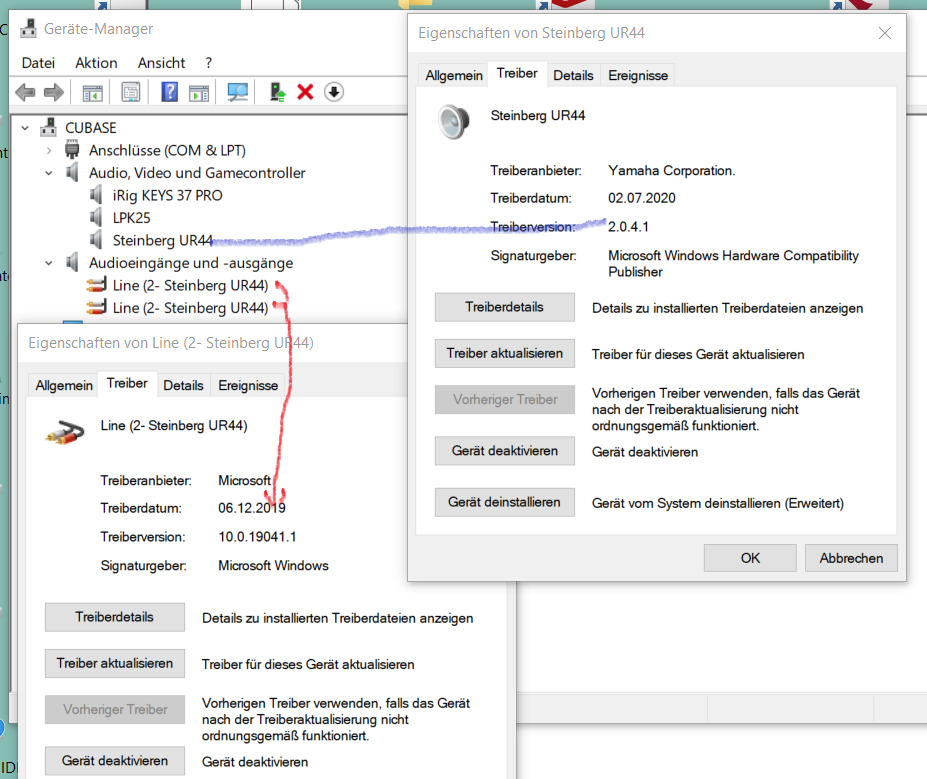Screen dimensions: 927x779
Task: Click the driver version 2.0.4.1 value
Action: click(x=628, y=227)
